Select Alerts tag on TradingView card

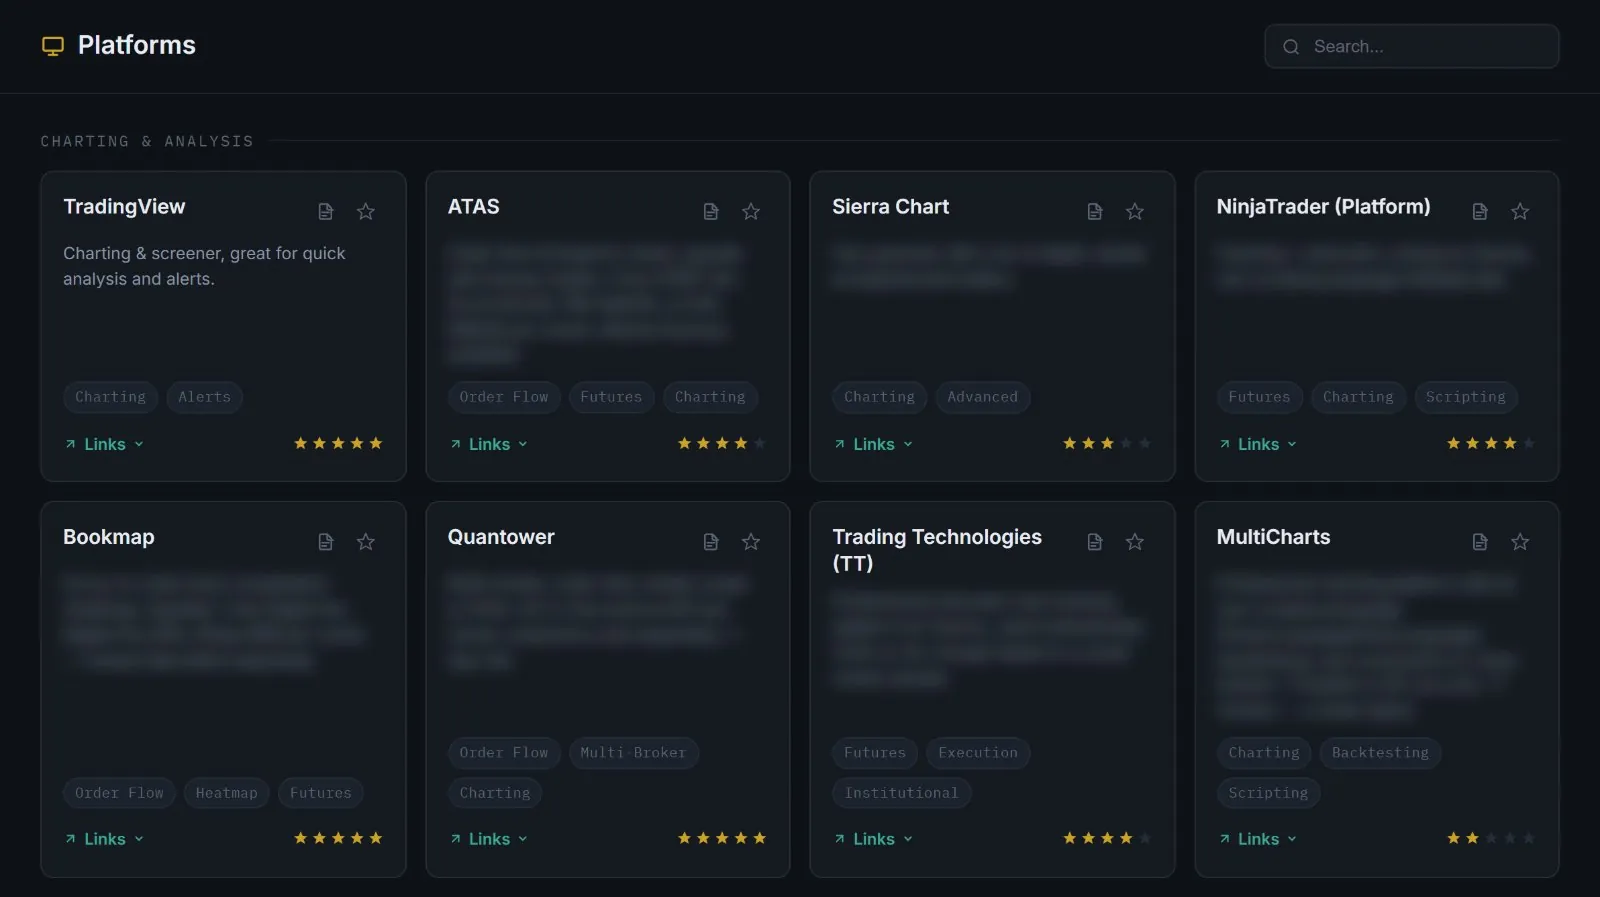point(204,397)
